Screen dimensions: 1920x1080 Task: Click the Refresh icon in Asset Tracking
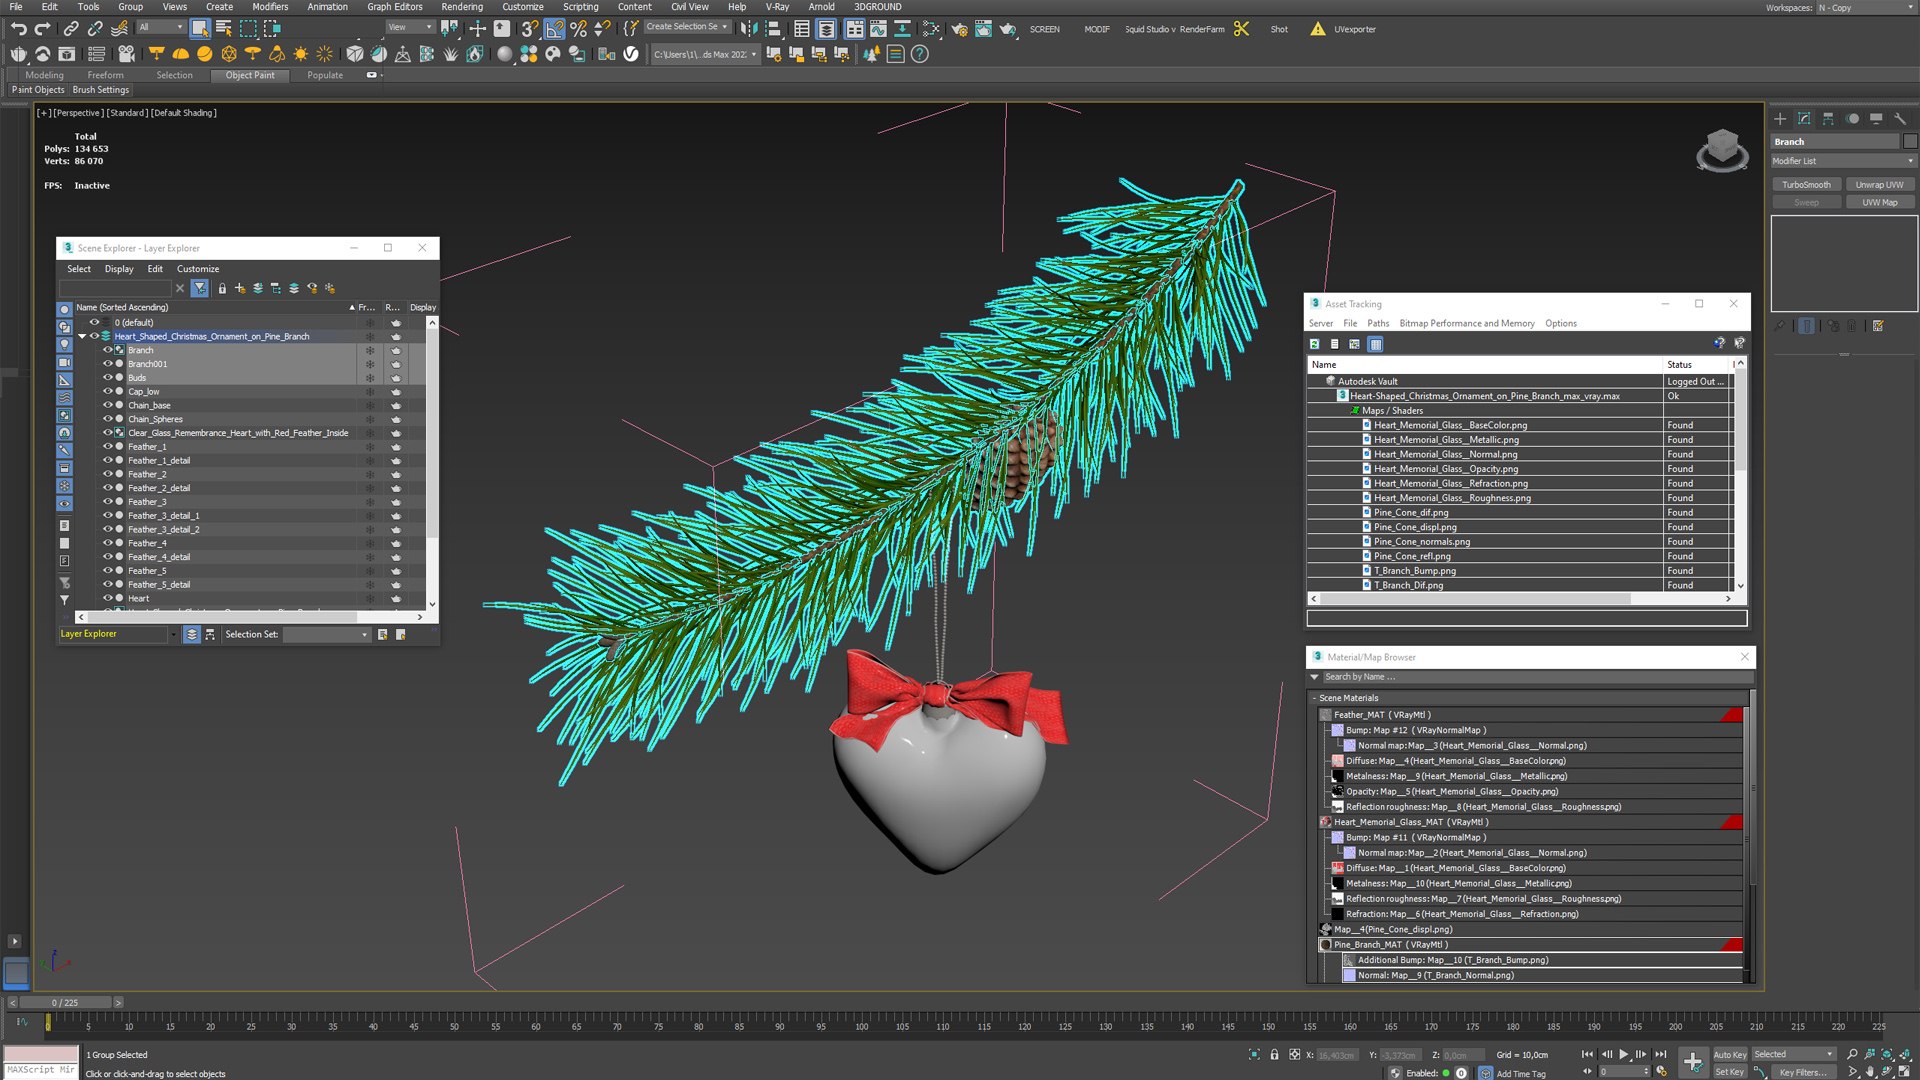[x=1315, y=344]
